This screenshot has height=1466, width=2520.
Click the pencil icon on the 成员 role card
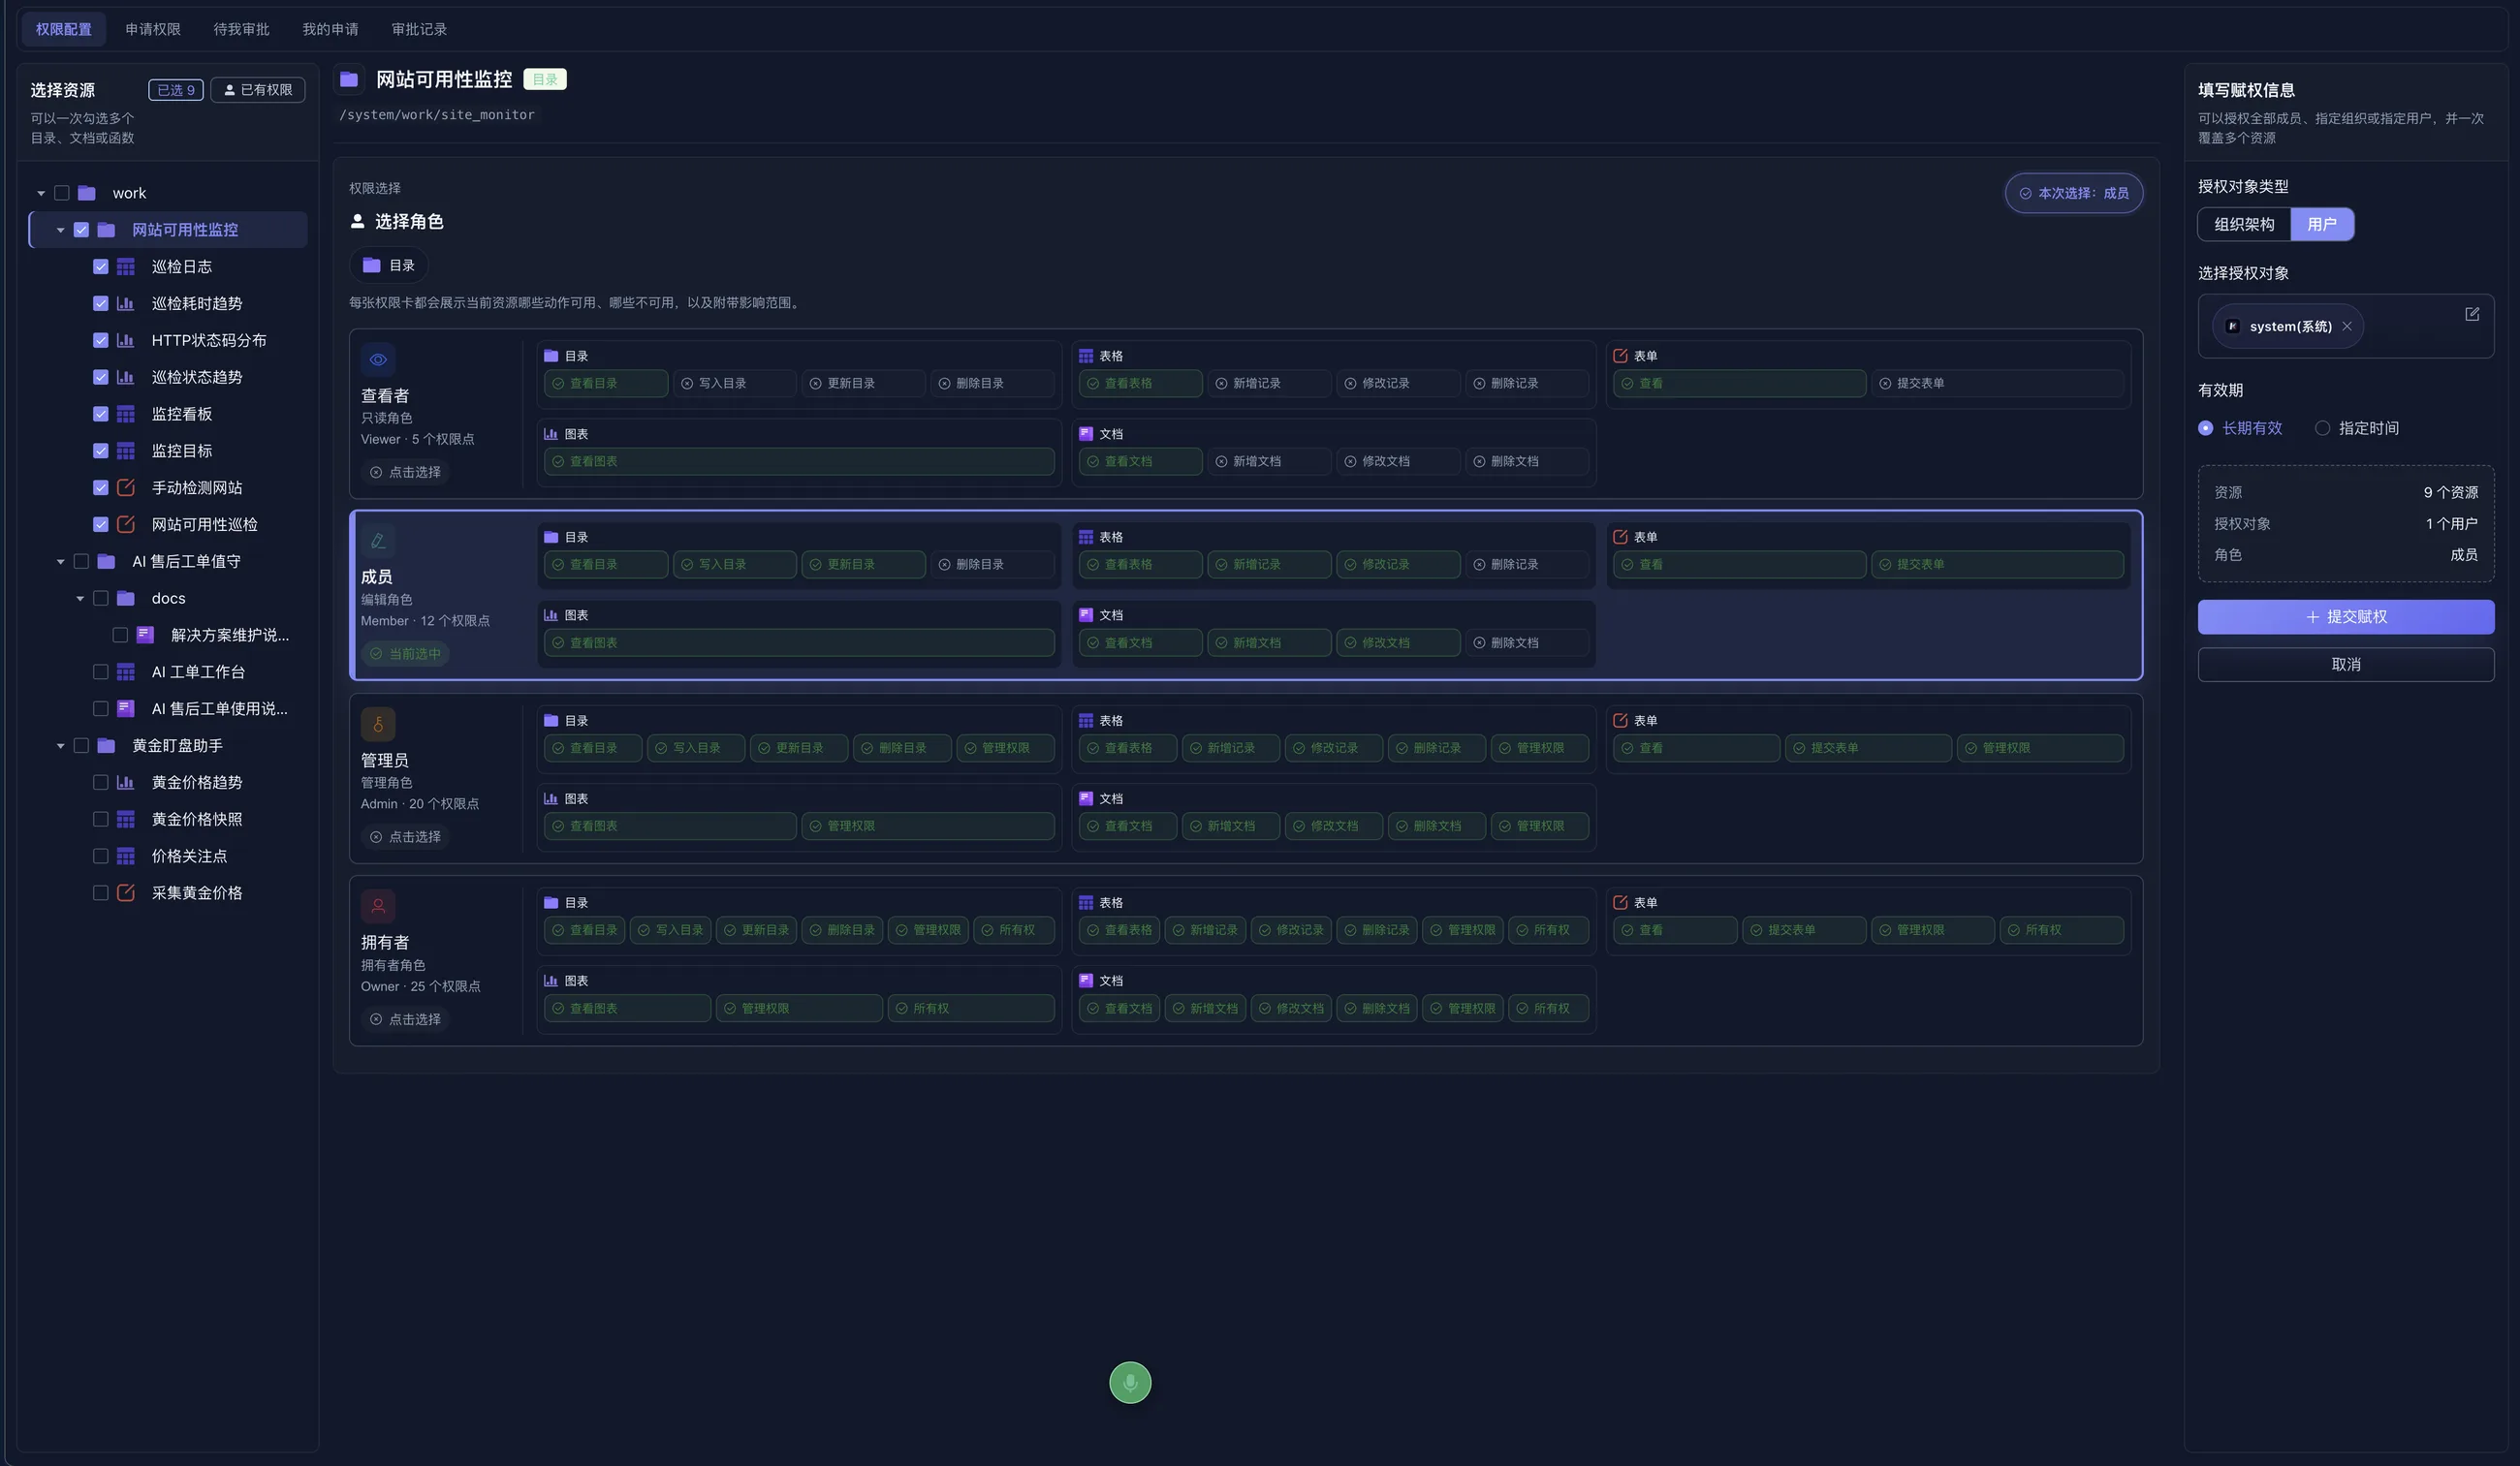378,541
